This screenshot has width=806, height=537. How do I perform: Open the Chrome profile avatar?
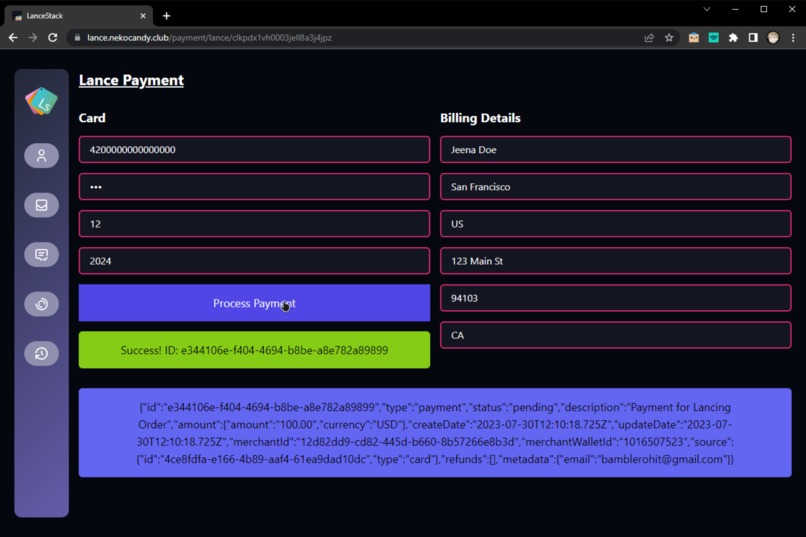[773, 38]
